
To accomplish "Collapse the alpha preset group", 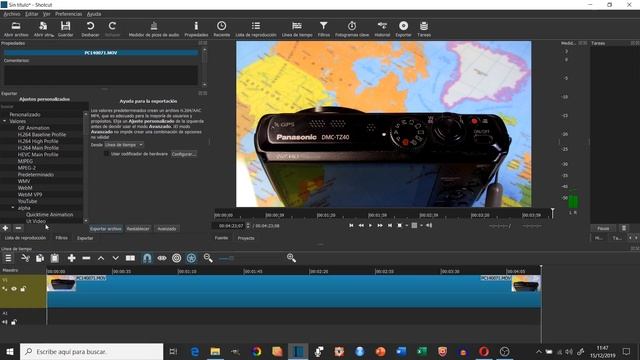I will 13,208.
